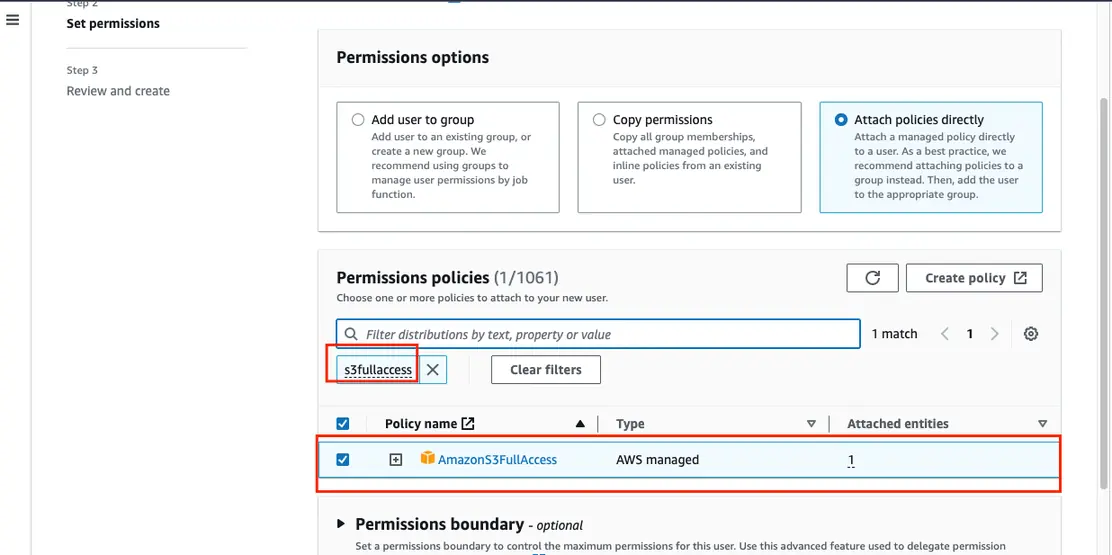Click the Create policy button
The image size is (1112, 555).
click(974, 278)
